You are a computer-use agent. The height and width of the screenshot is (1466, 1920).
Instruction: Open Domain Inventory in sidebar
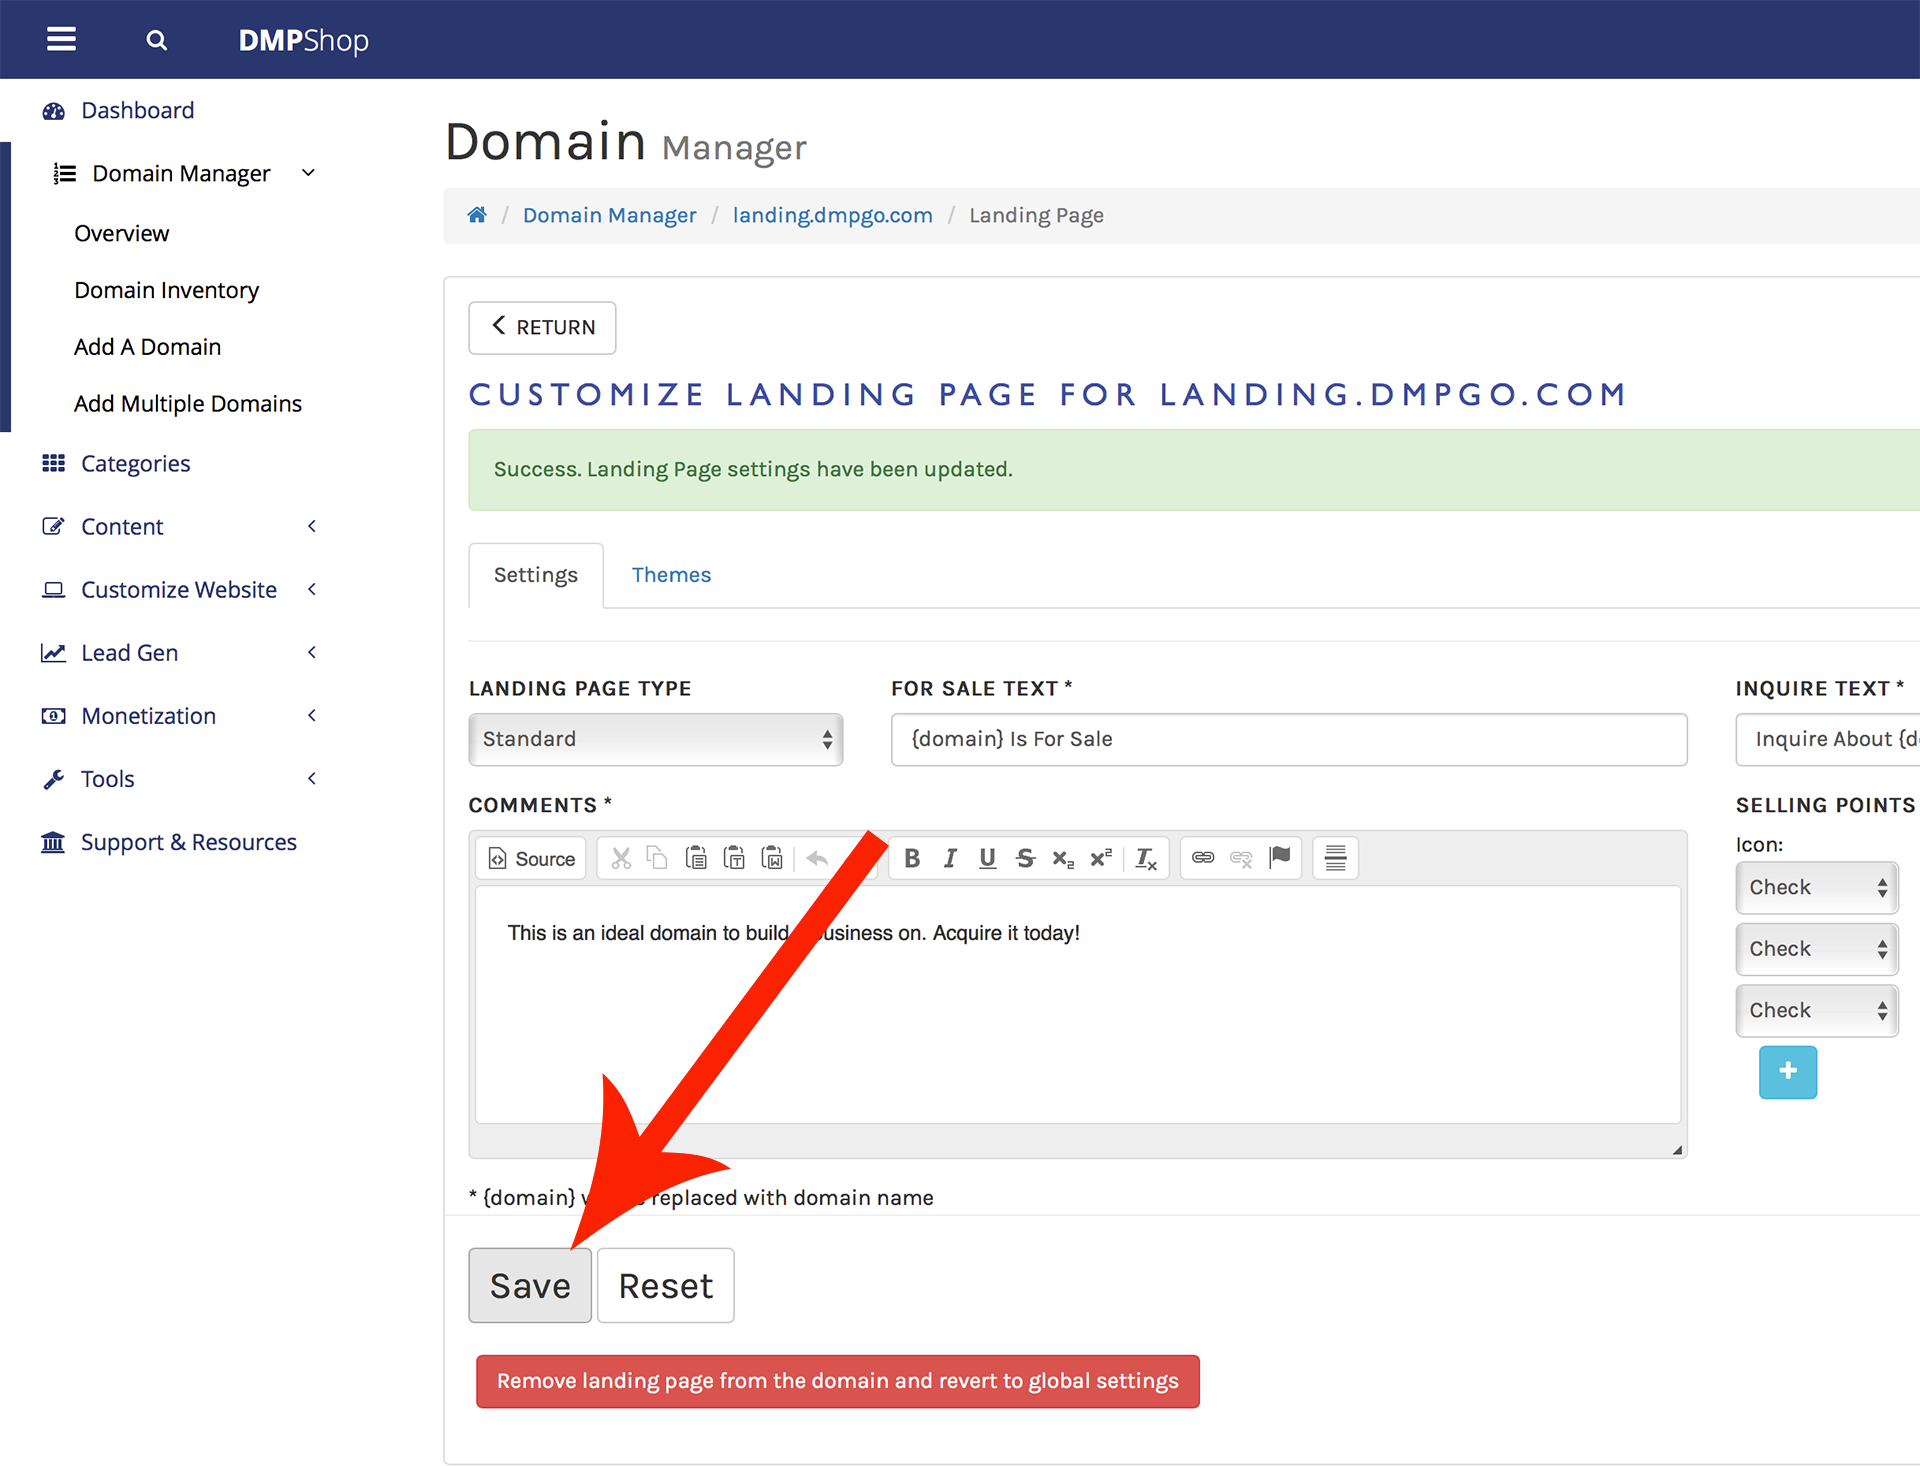tap(166, 290)
